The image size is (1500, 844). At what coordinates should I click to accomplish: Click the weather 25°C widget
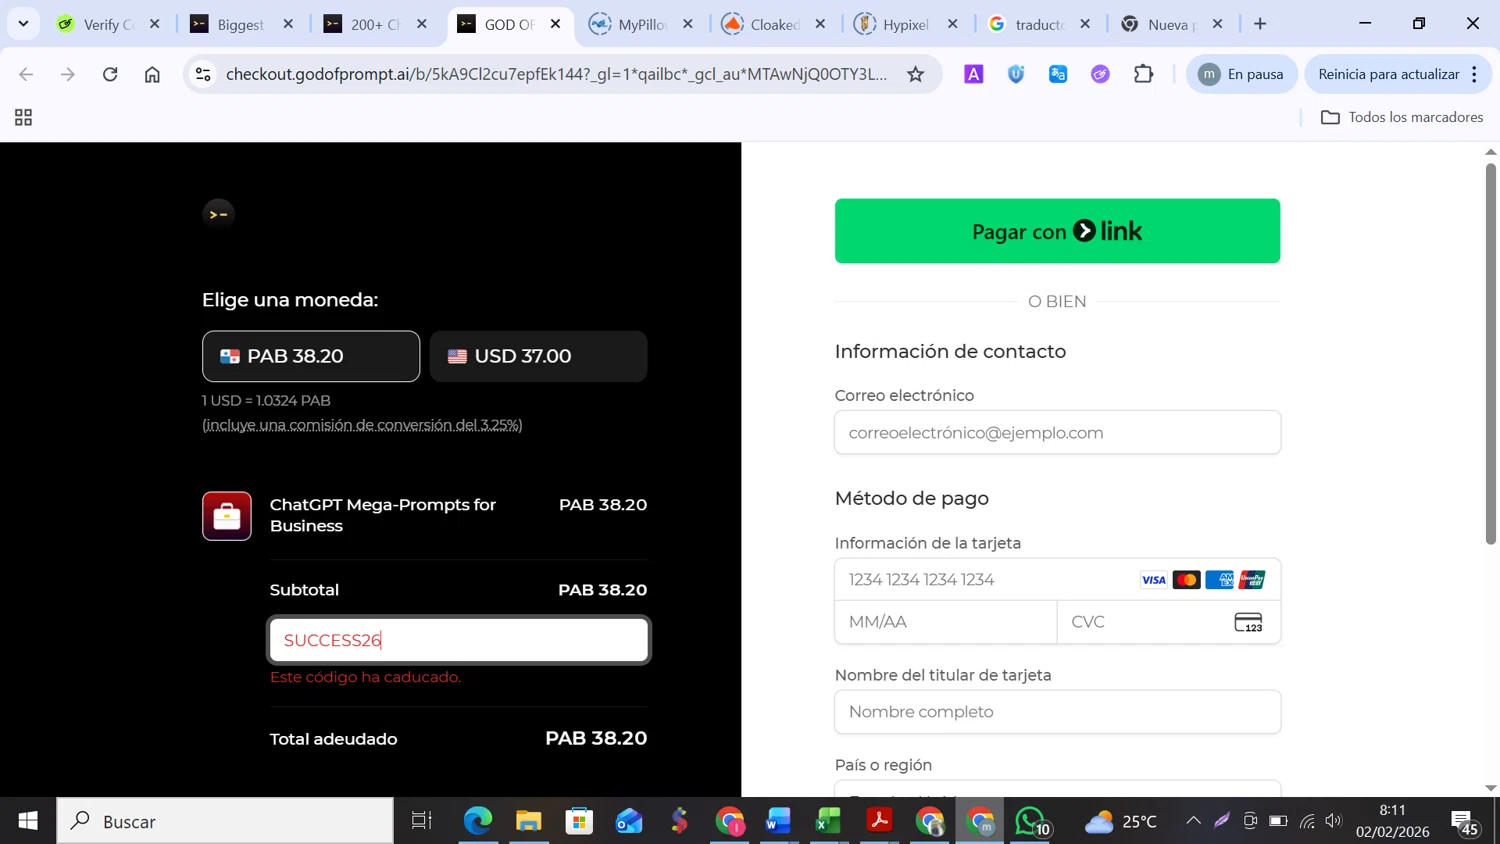click(1121, 821)
